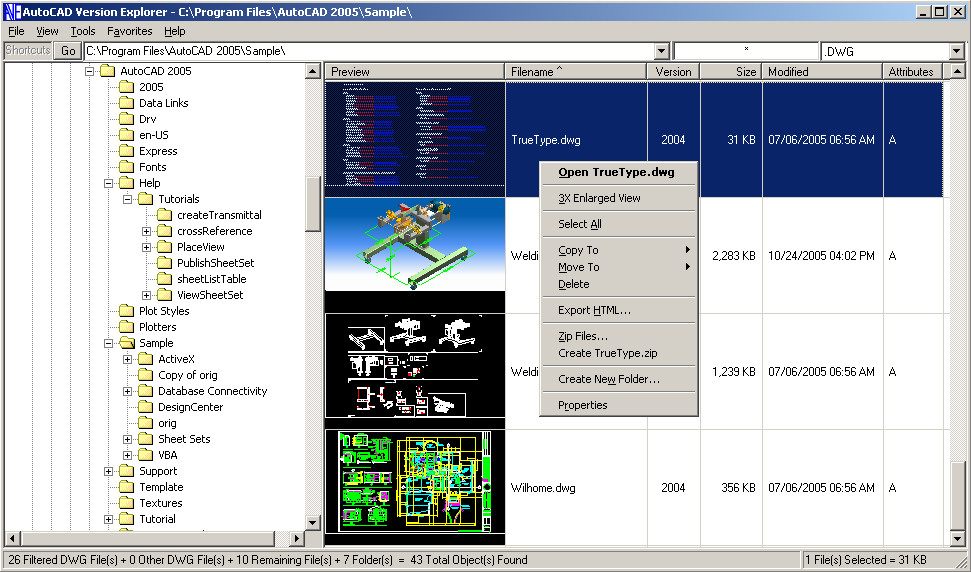Click the createTransmittal folder icon
This screenshot has height=572, width=971.
(165, 215)
